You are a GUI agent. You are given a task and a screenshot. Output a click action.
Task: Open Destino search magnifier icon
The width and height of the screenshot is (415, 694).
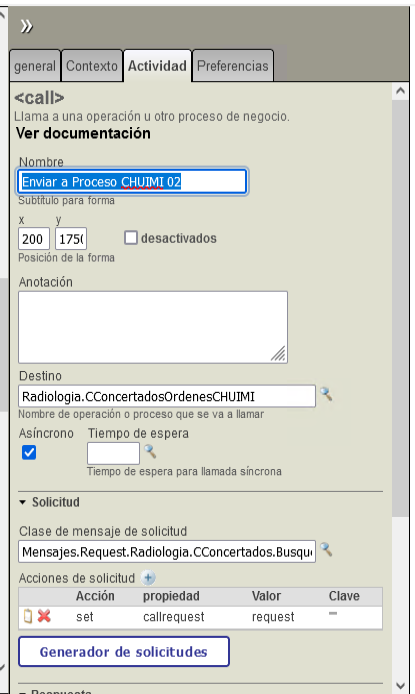coord(327,394)
